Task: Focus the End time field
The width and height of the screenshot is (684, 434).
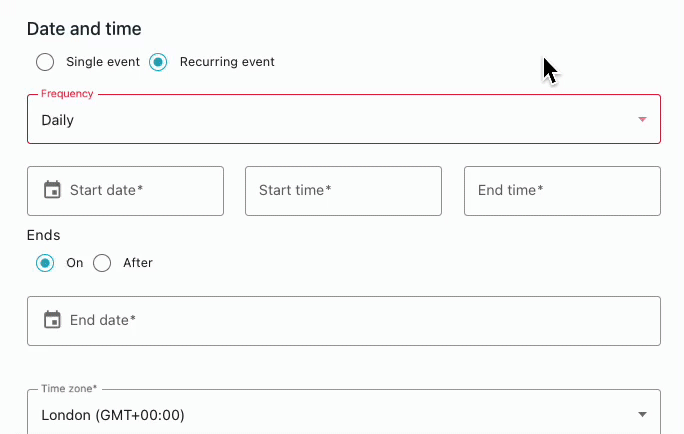Action: [x=562, y=191]
